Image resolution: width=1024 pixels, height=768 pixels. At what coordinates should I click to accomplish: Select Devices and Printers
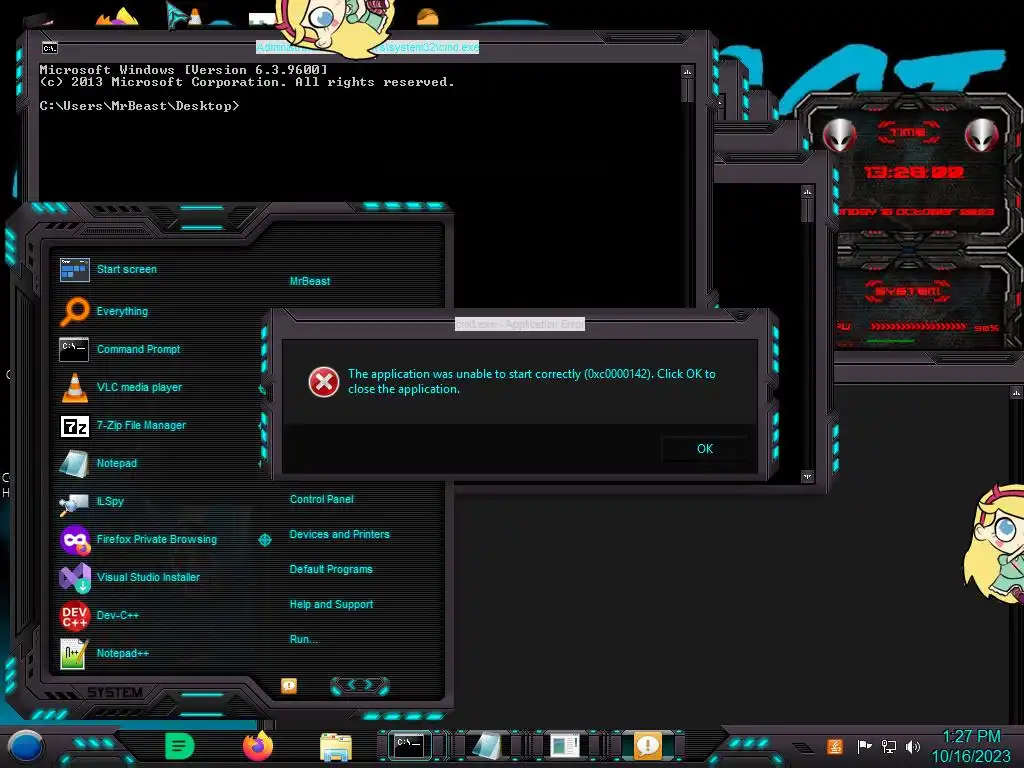coord(339,534)
